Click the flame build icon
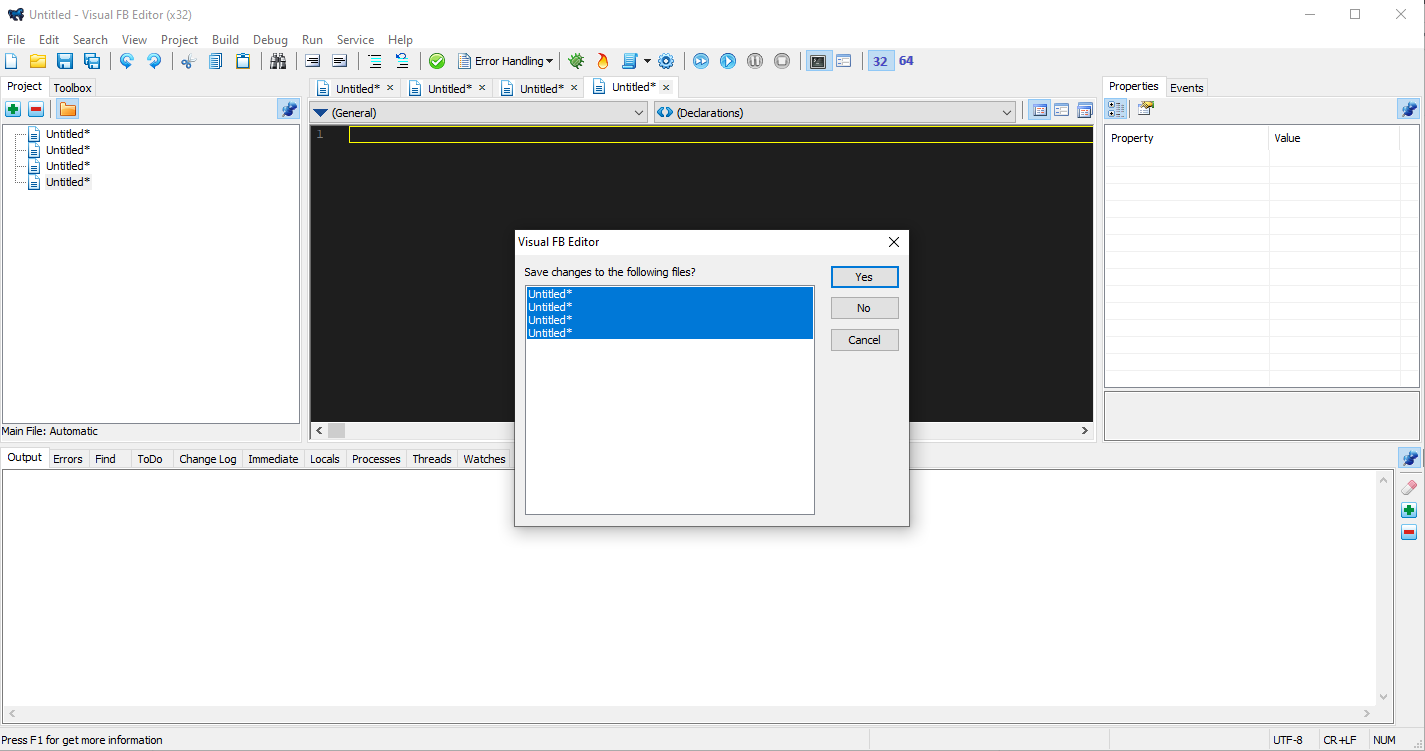This screenshot has height=751, width=1425. tap(602, 61)
